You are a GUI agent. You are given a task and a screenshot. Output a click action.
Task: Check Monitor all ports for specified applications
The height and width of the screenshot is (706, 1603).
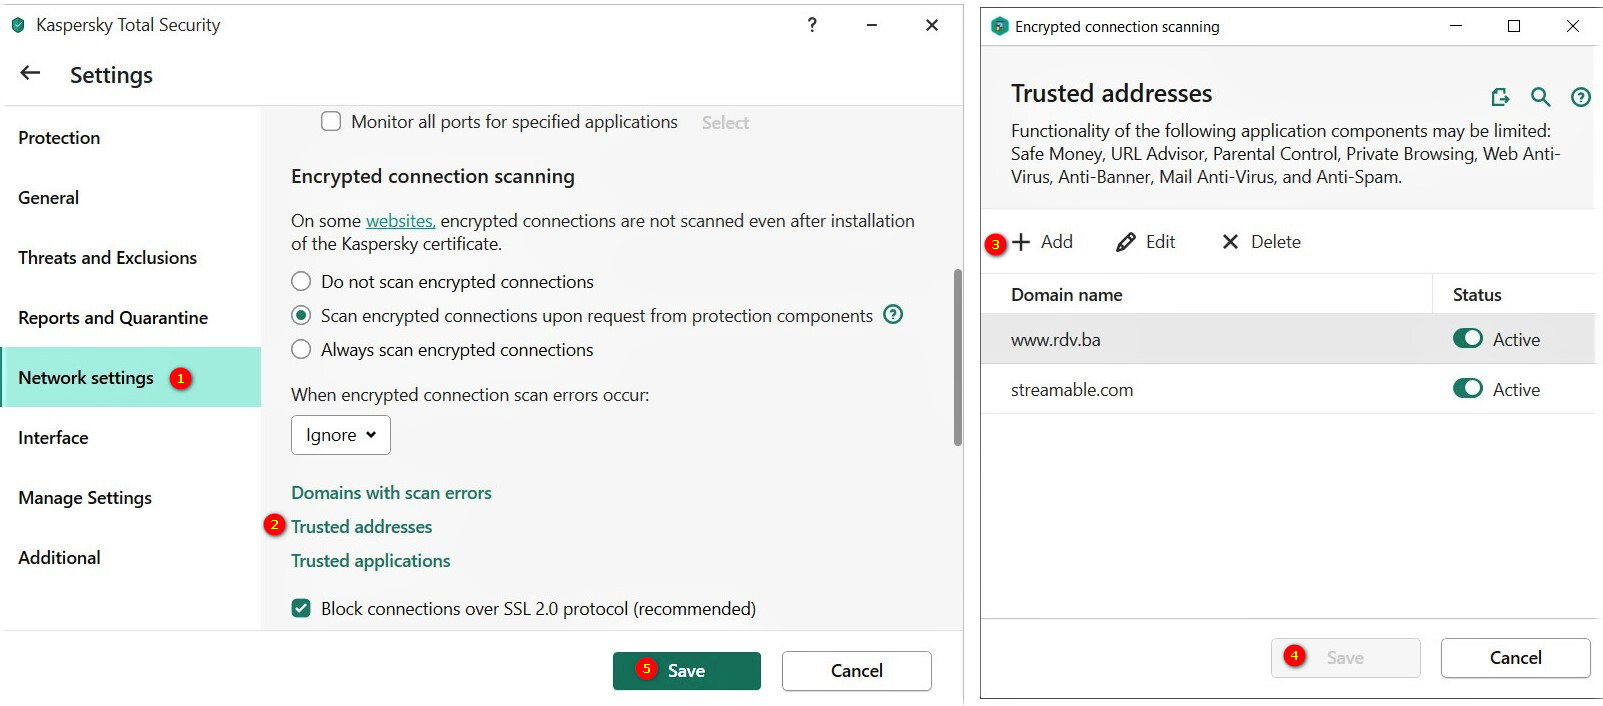click(x=331, y=121)
